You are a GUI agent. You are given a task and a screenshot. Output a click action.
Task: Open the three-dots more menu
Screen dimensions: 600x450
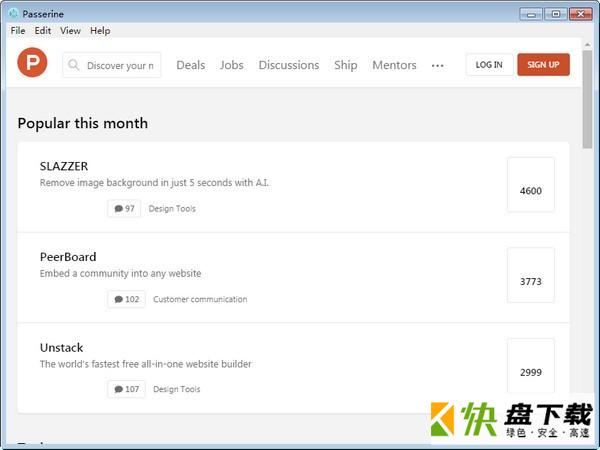(x=437, y=66)
